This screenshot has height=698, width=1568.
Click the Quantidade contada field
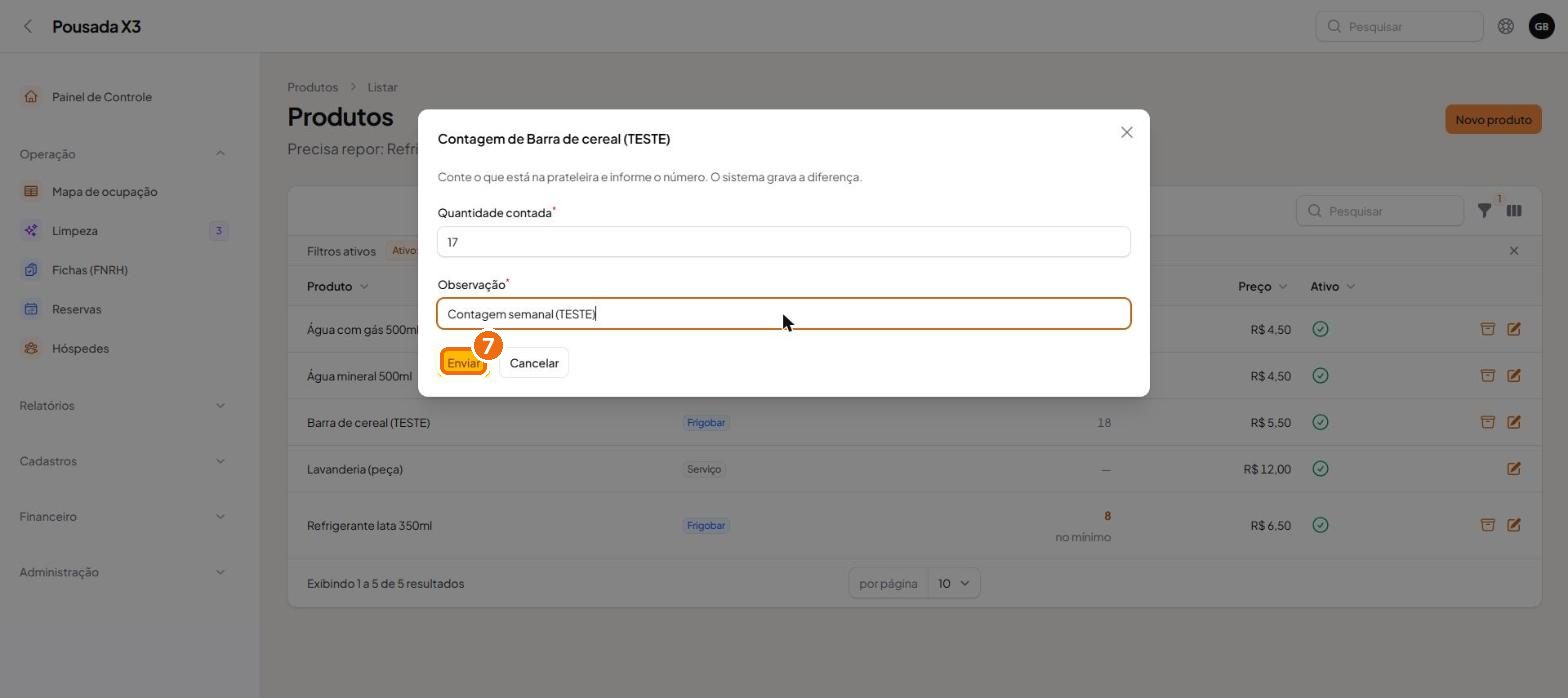784,242
